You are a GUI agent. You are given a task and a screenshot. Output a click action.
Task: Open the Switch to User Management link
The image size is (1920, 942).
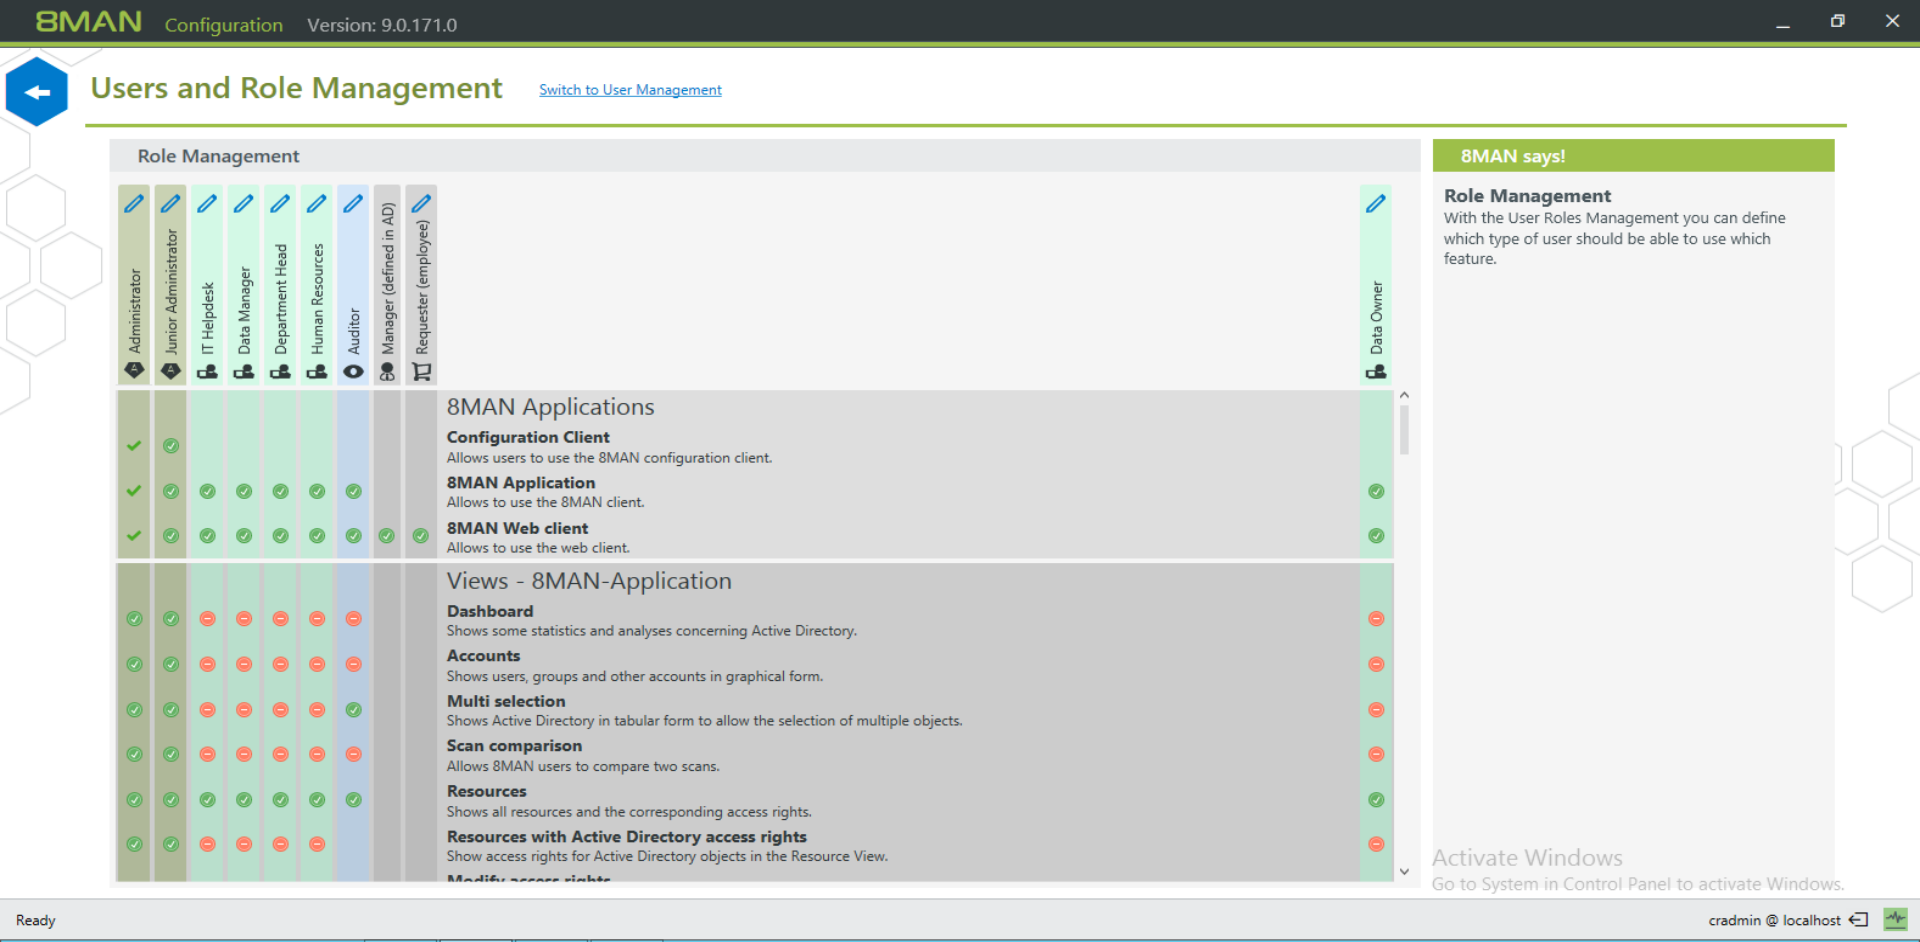(x=630, y=90)
